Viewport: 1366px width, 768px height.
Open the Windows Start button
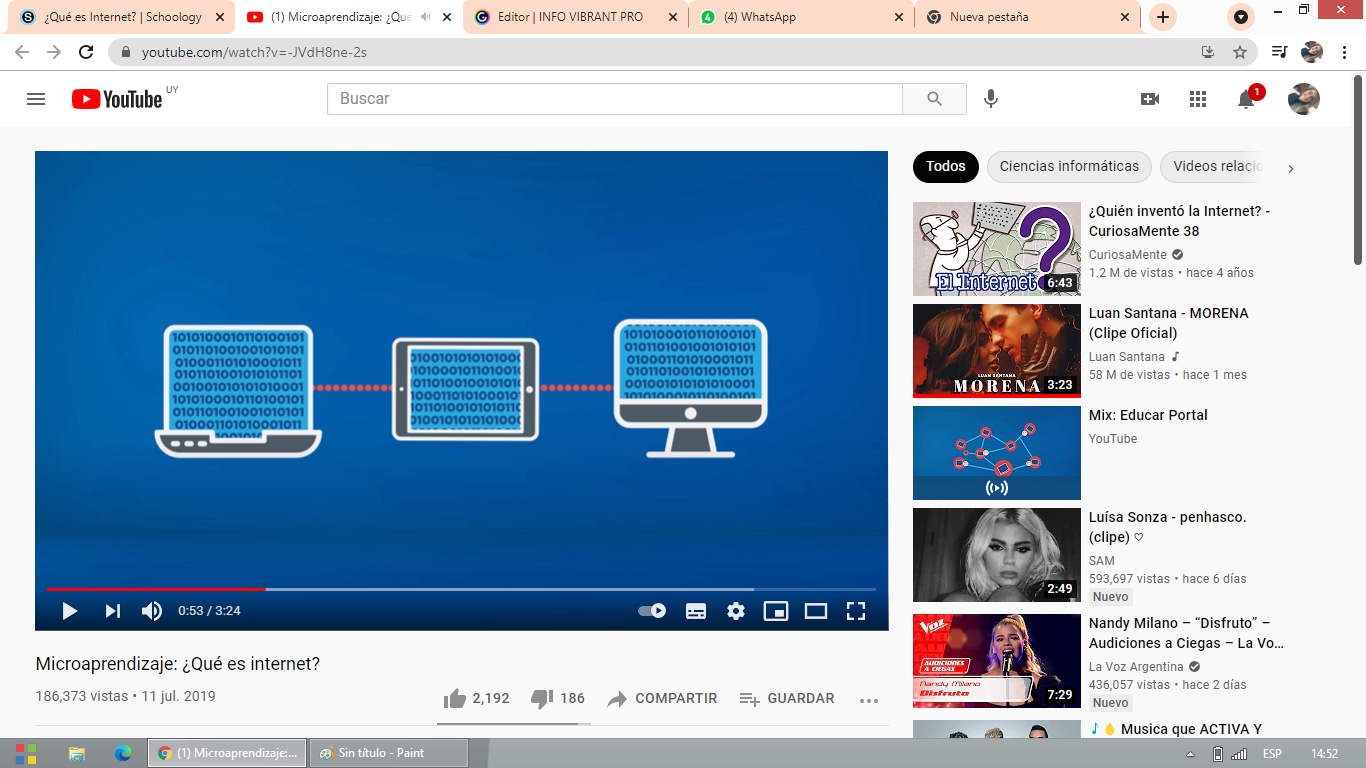(x=25, y=753)
